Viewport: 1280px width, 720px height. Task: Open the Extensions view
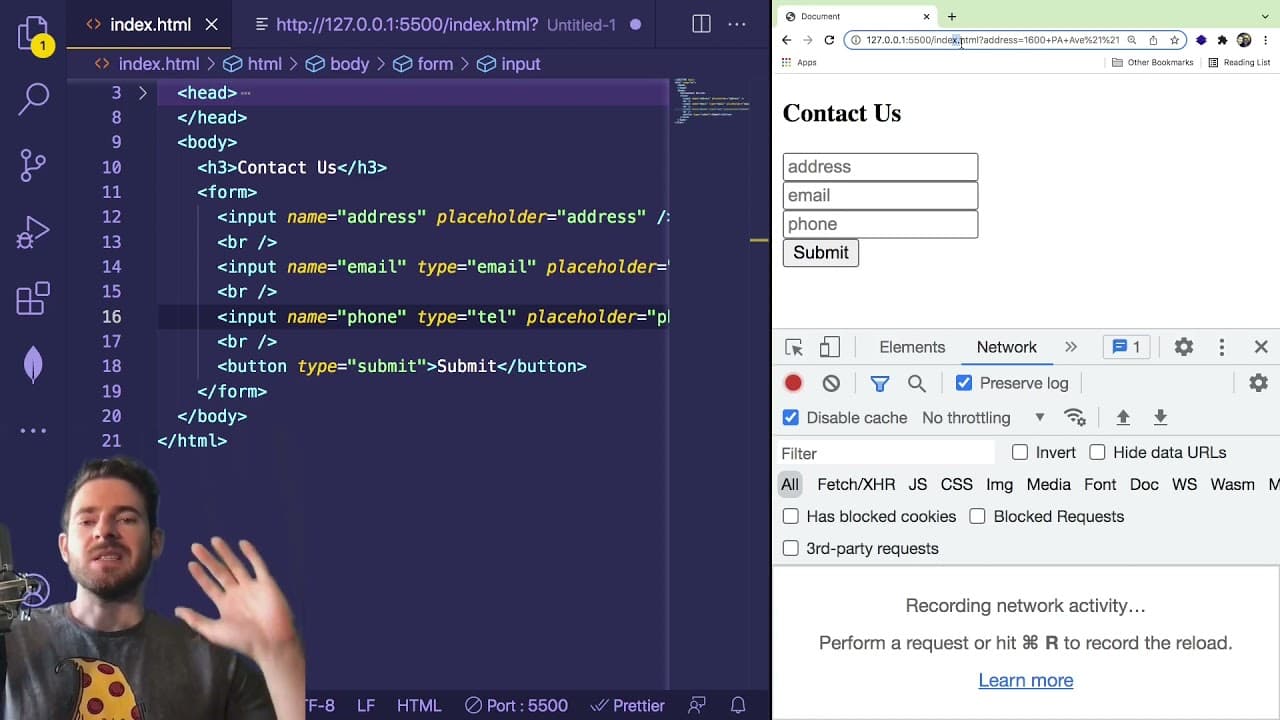[x=33, y=298]
